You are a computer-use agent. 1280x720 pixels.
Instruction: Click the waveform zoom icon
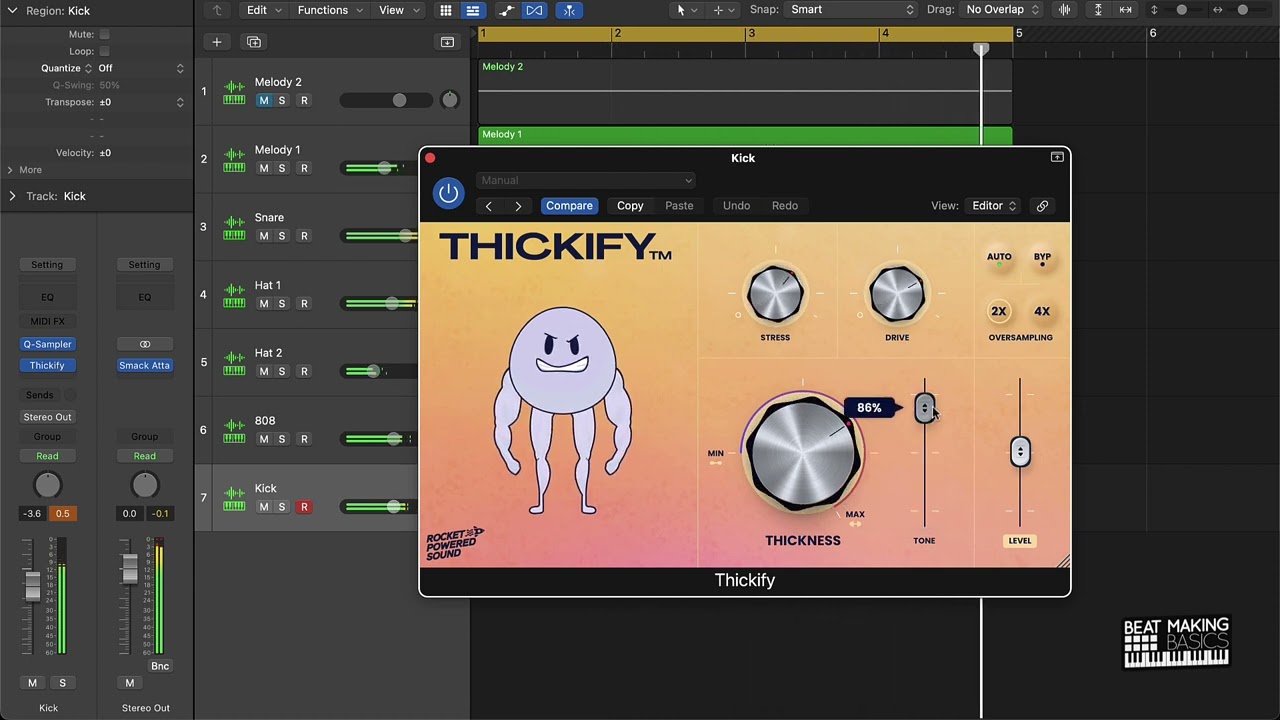point(1064,10)
